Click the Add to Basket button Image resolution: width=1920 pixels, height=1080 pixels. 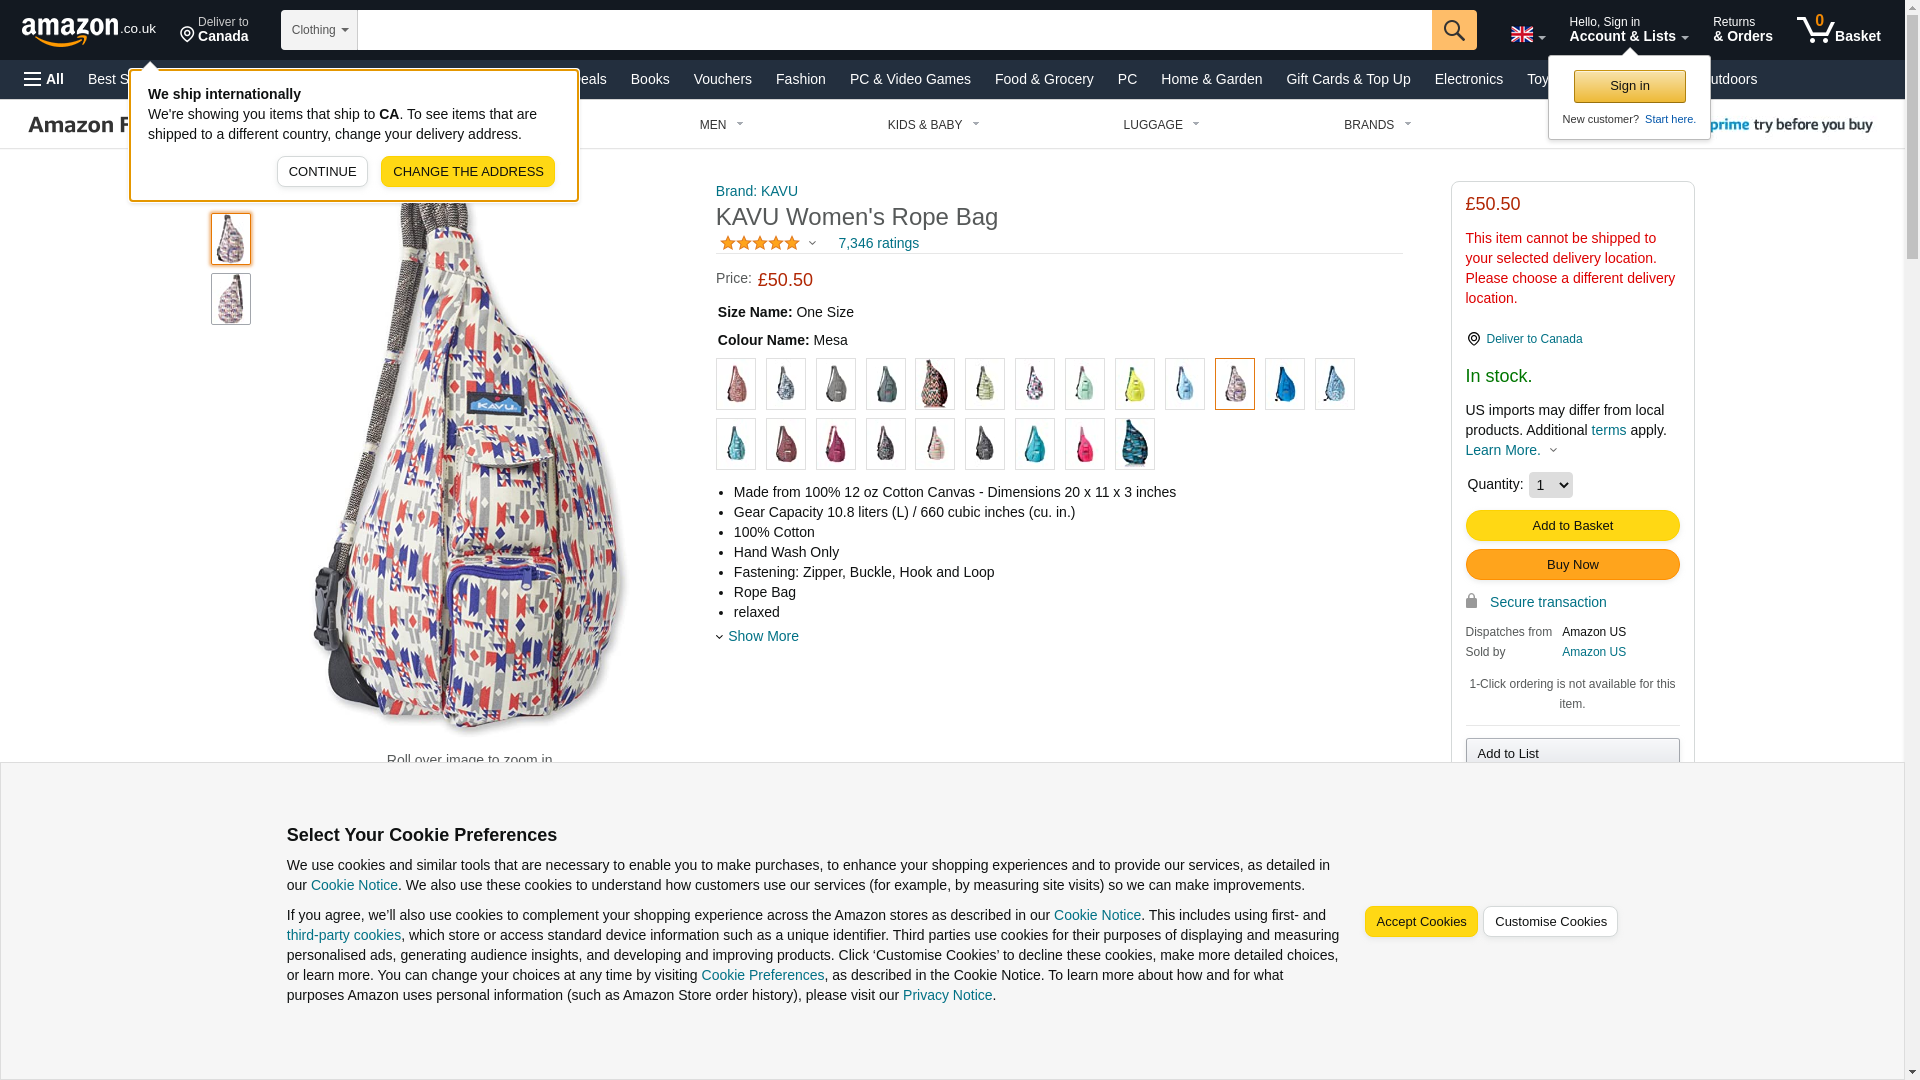point(1572,526)
